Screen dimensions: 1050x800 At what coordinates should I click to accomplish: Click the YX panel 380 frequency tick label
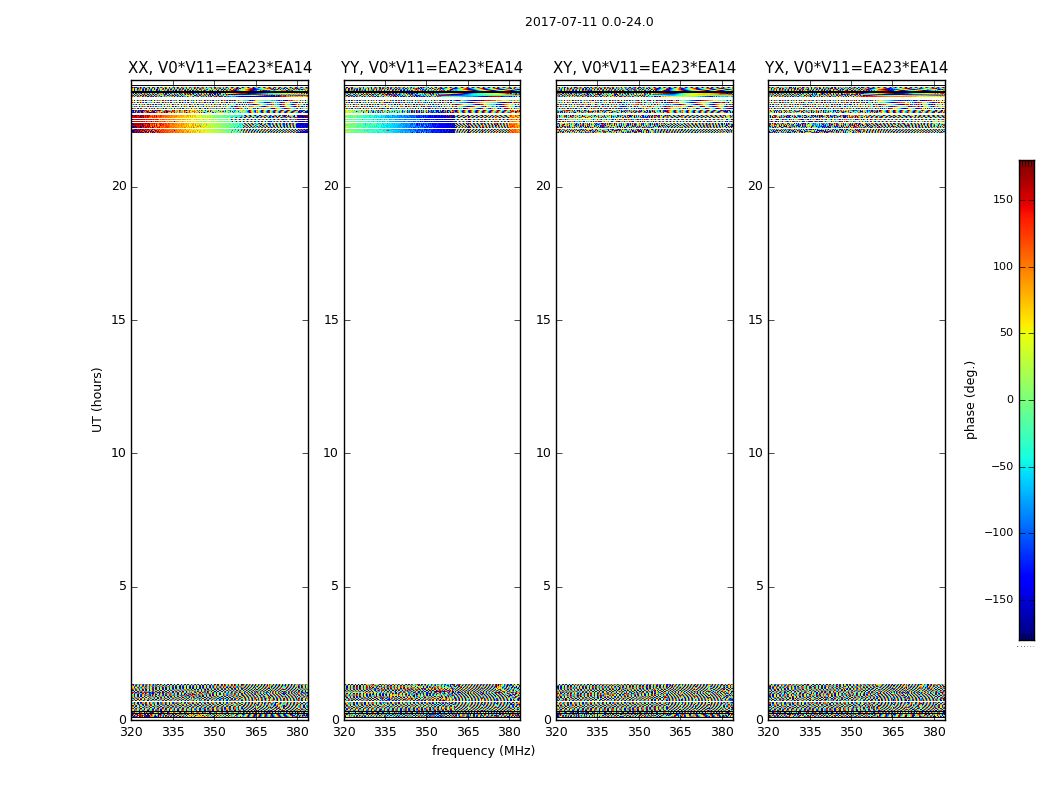(934, 732)
